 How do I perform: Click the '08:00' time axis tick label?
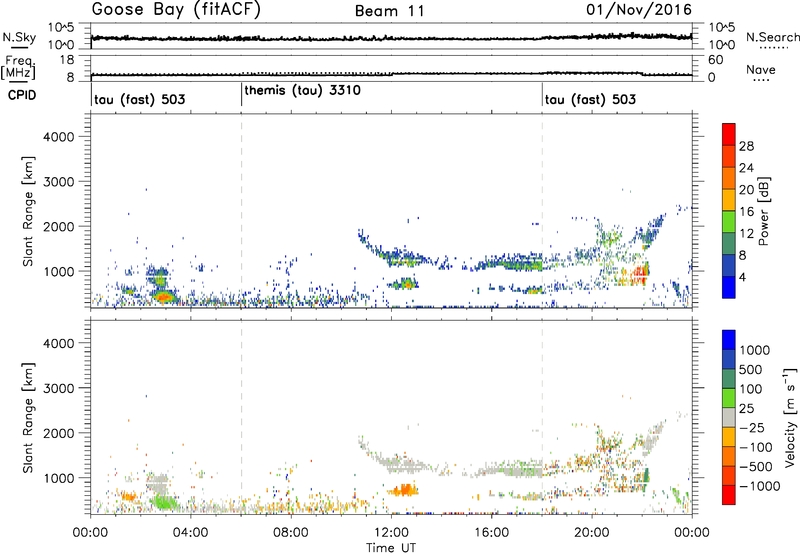(x=291, y=533)
